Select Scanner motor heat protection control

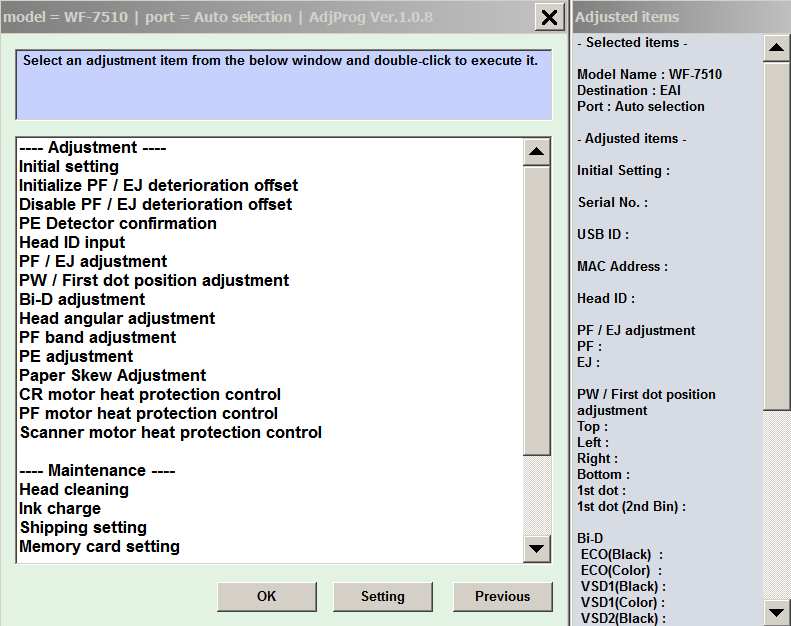click(171, 432)
